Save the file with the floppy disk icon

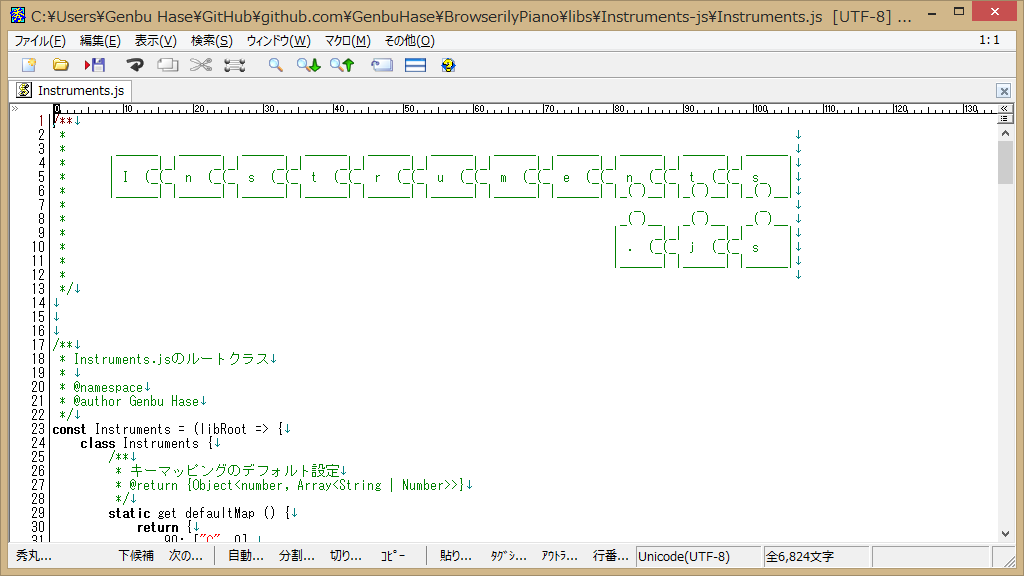[x=95, y=65]
